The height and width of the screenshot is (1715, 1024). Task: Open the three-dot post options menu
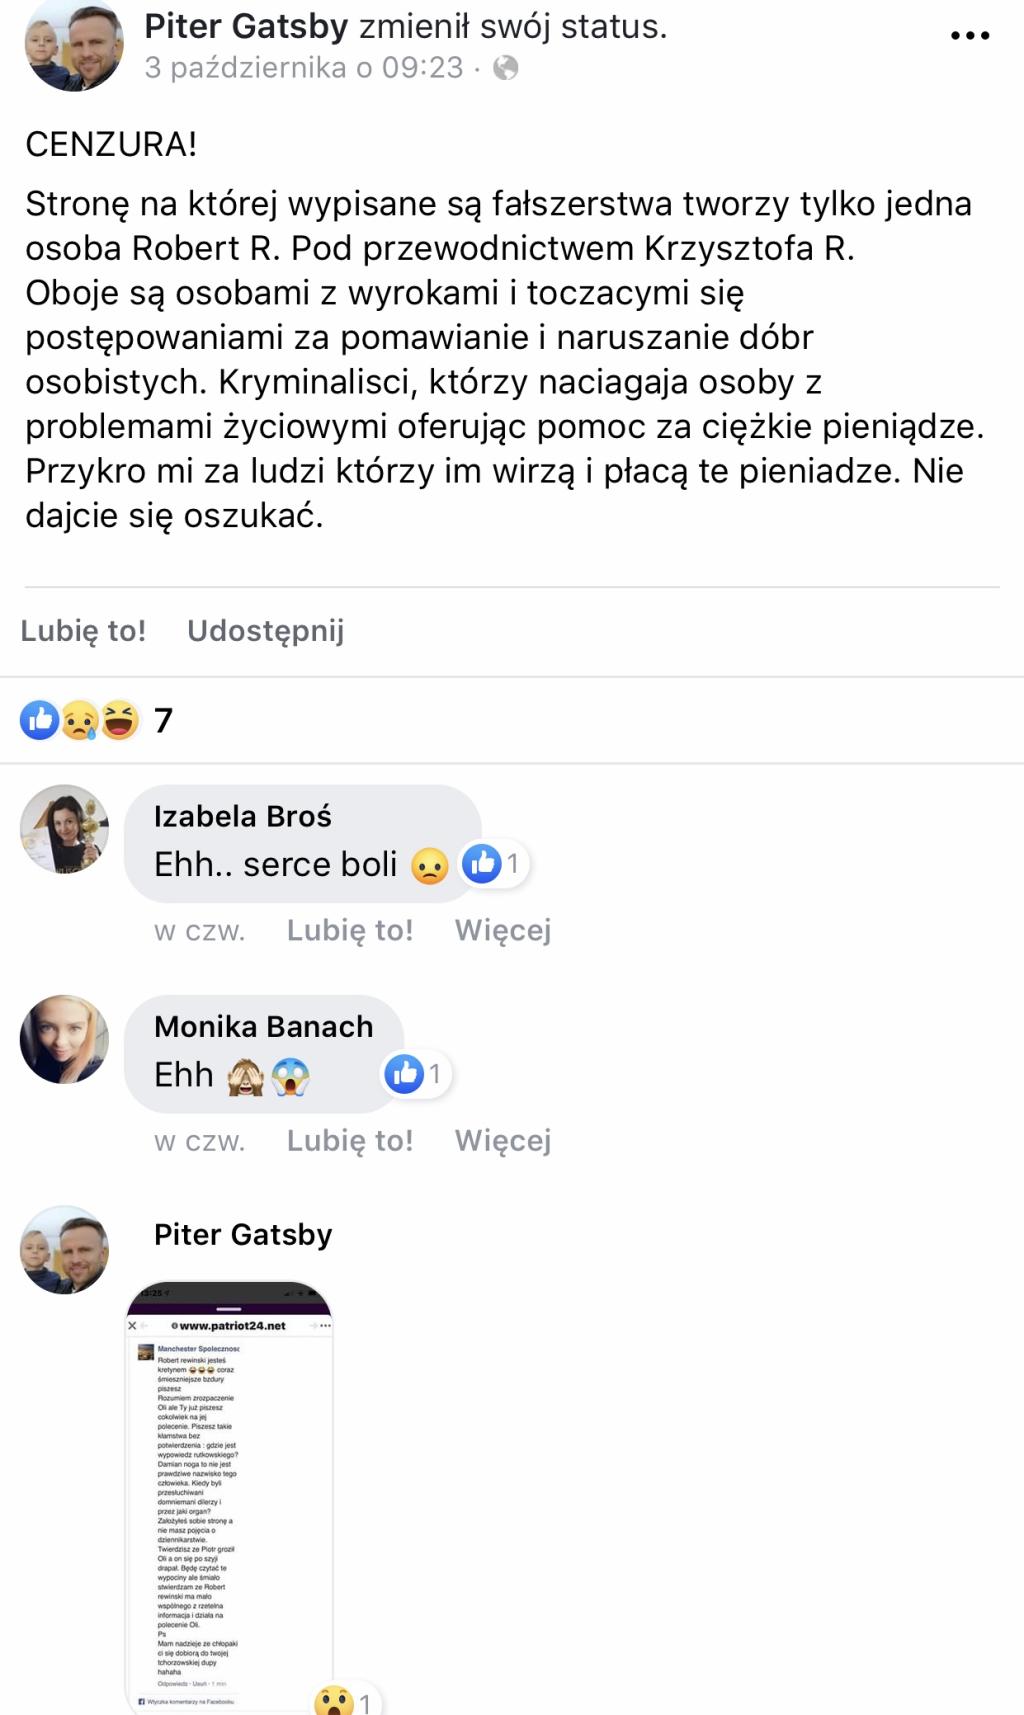[969, 36]
